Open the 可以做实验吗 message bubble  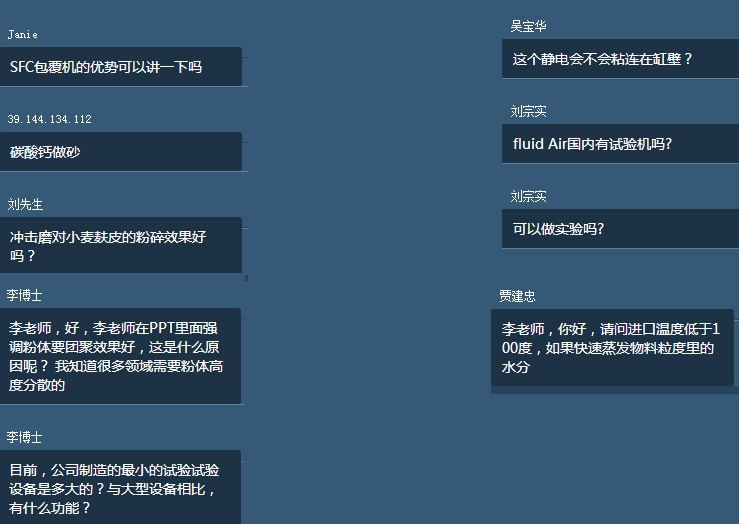pos(618,229)
